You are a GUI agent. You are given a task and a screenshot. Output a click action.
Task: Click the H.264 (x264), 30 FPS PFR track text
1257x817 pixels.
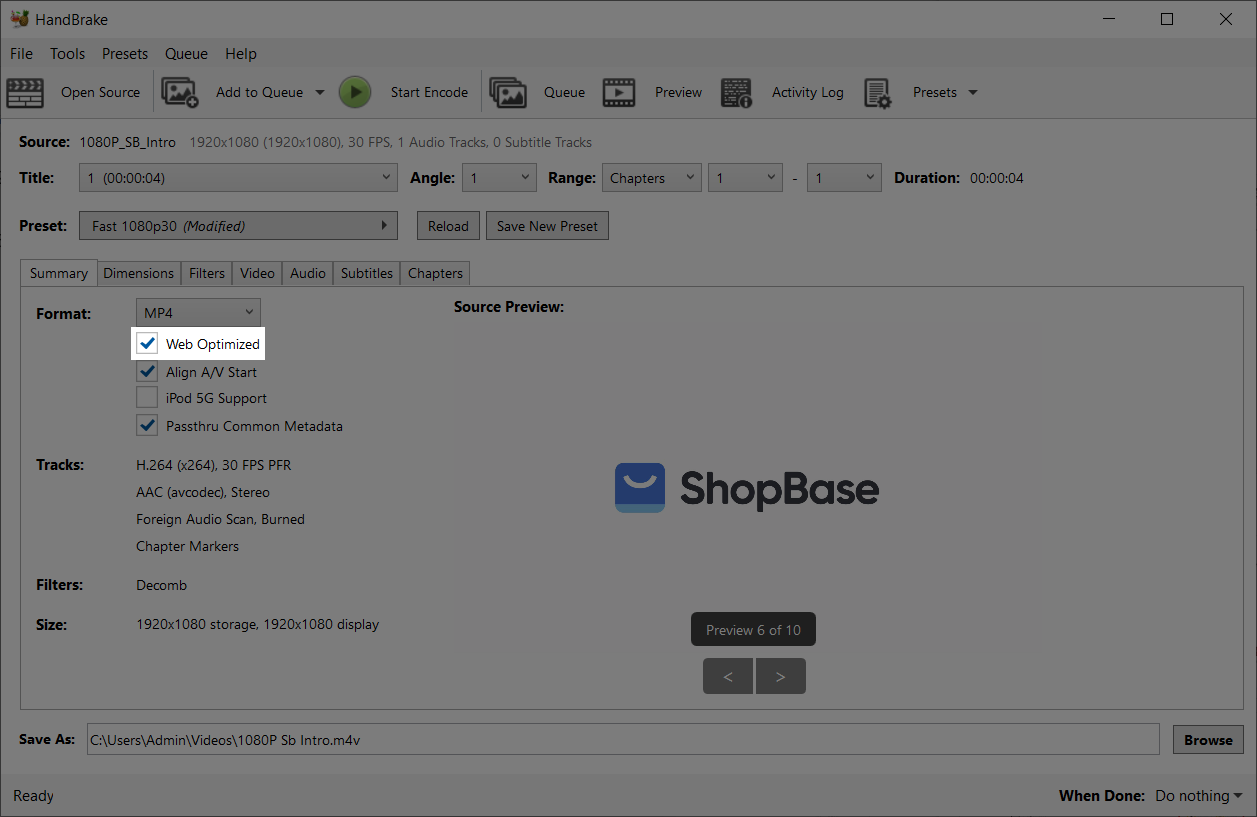tap(214, 465)
